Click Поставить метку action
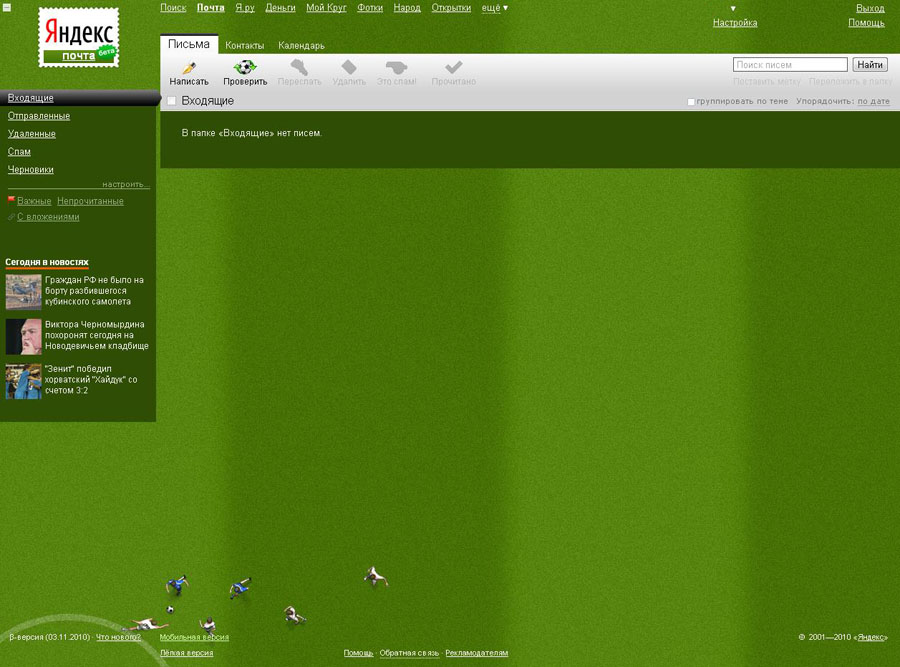 click(x=767, y=82)
